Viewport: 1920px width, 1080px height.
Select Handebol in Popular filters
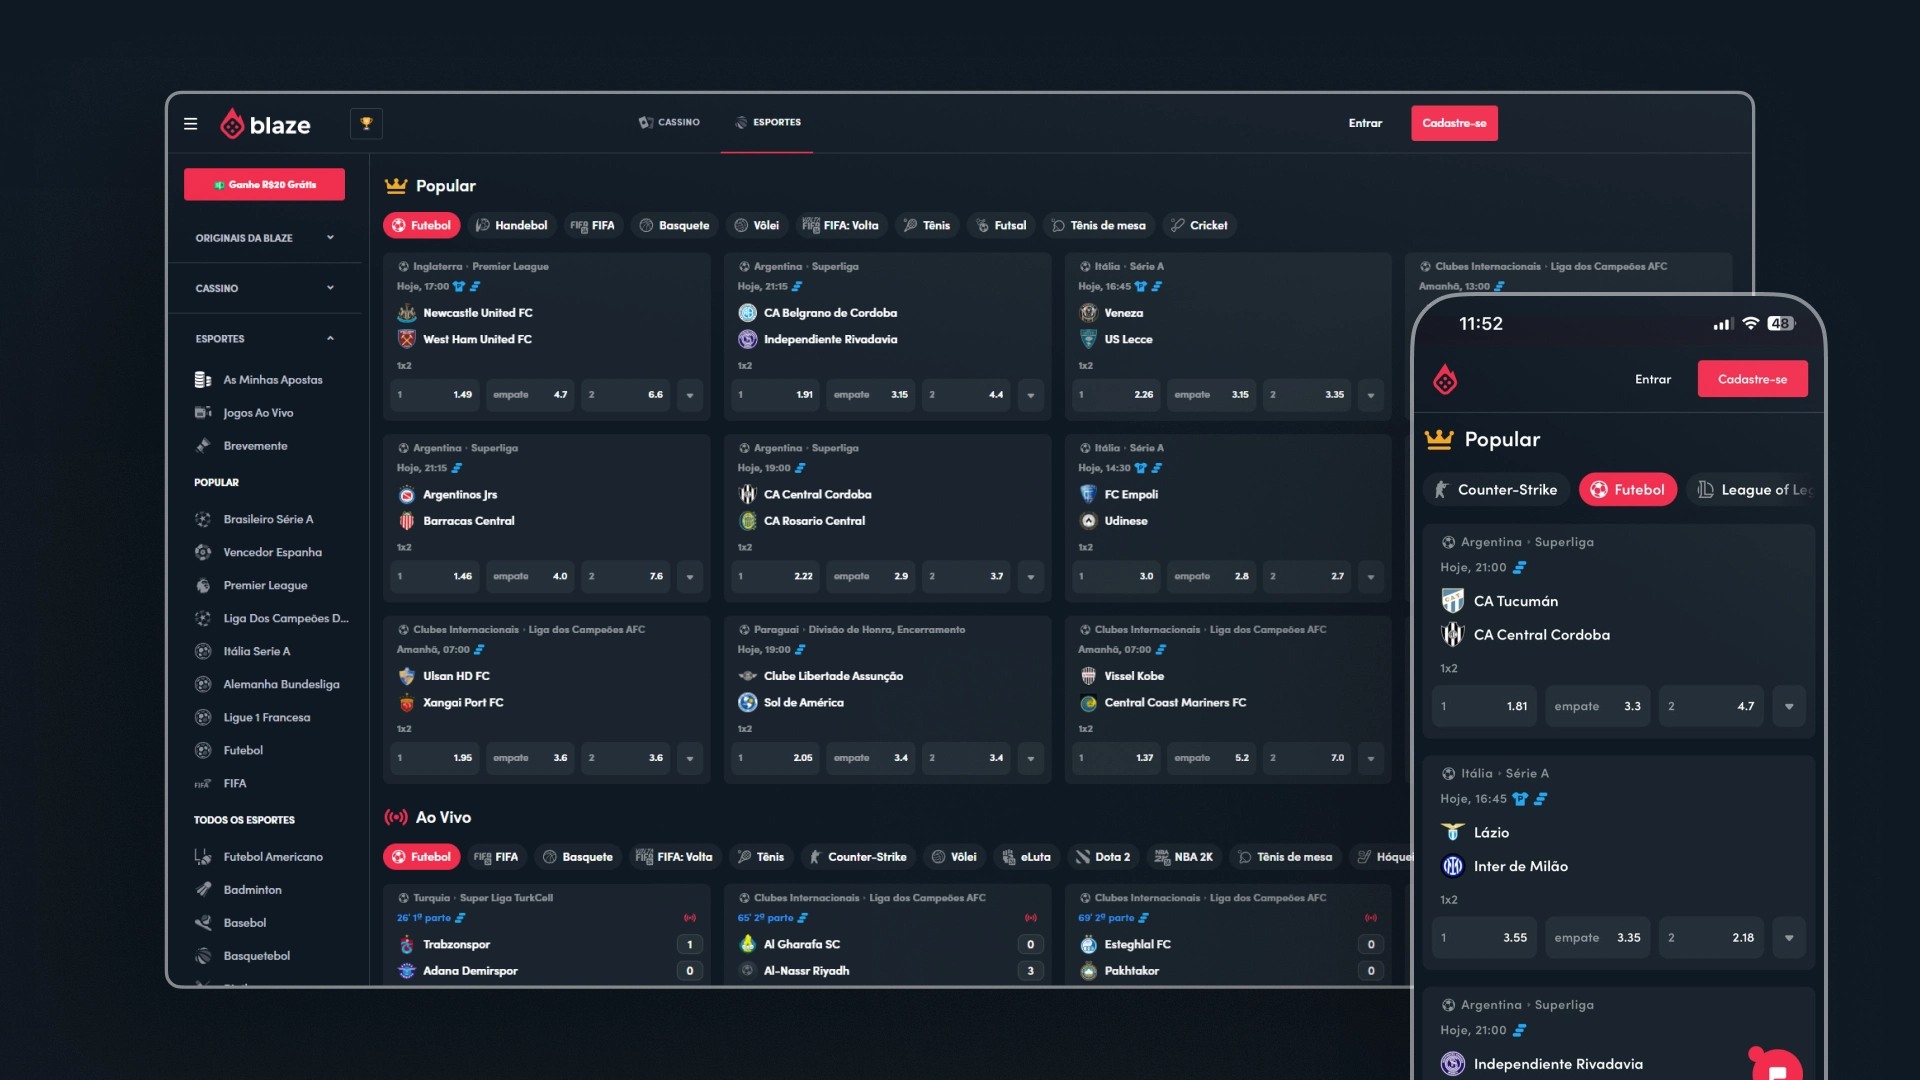pyautogui.click(x=512, y=225)
